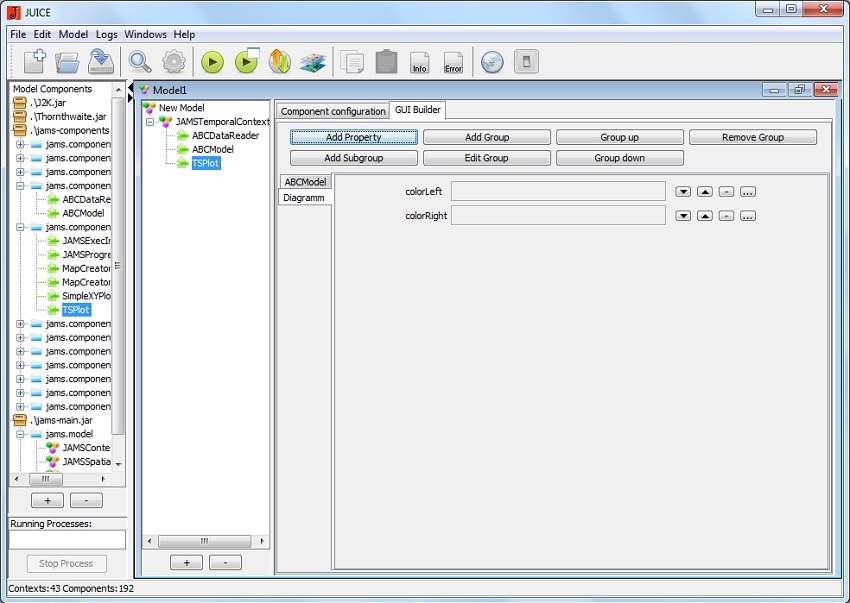Collapse the jams.model package node
The image size is (850, 603).
click(x=21, y=434)
